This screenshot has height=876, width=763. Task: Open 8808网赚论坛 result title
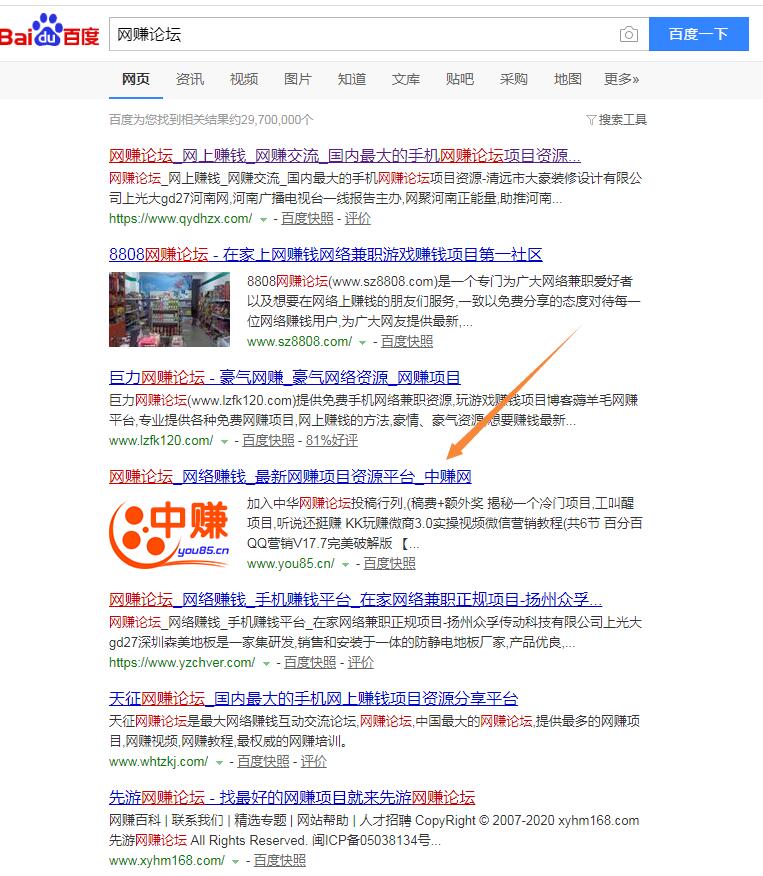(x=326, y=254)
